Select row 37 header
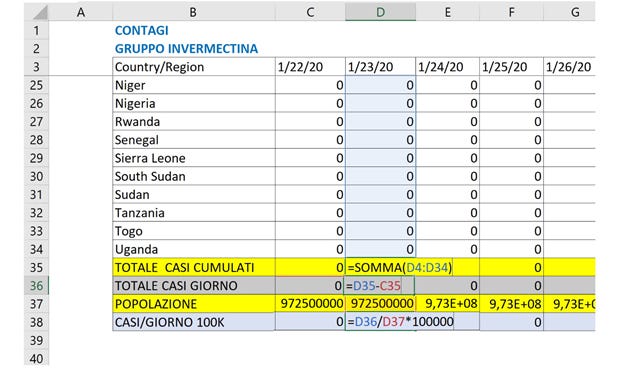Screen dimensions: 642x392 [x=36, y=304]
